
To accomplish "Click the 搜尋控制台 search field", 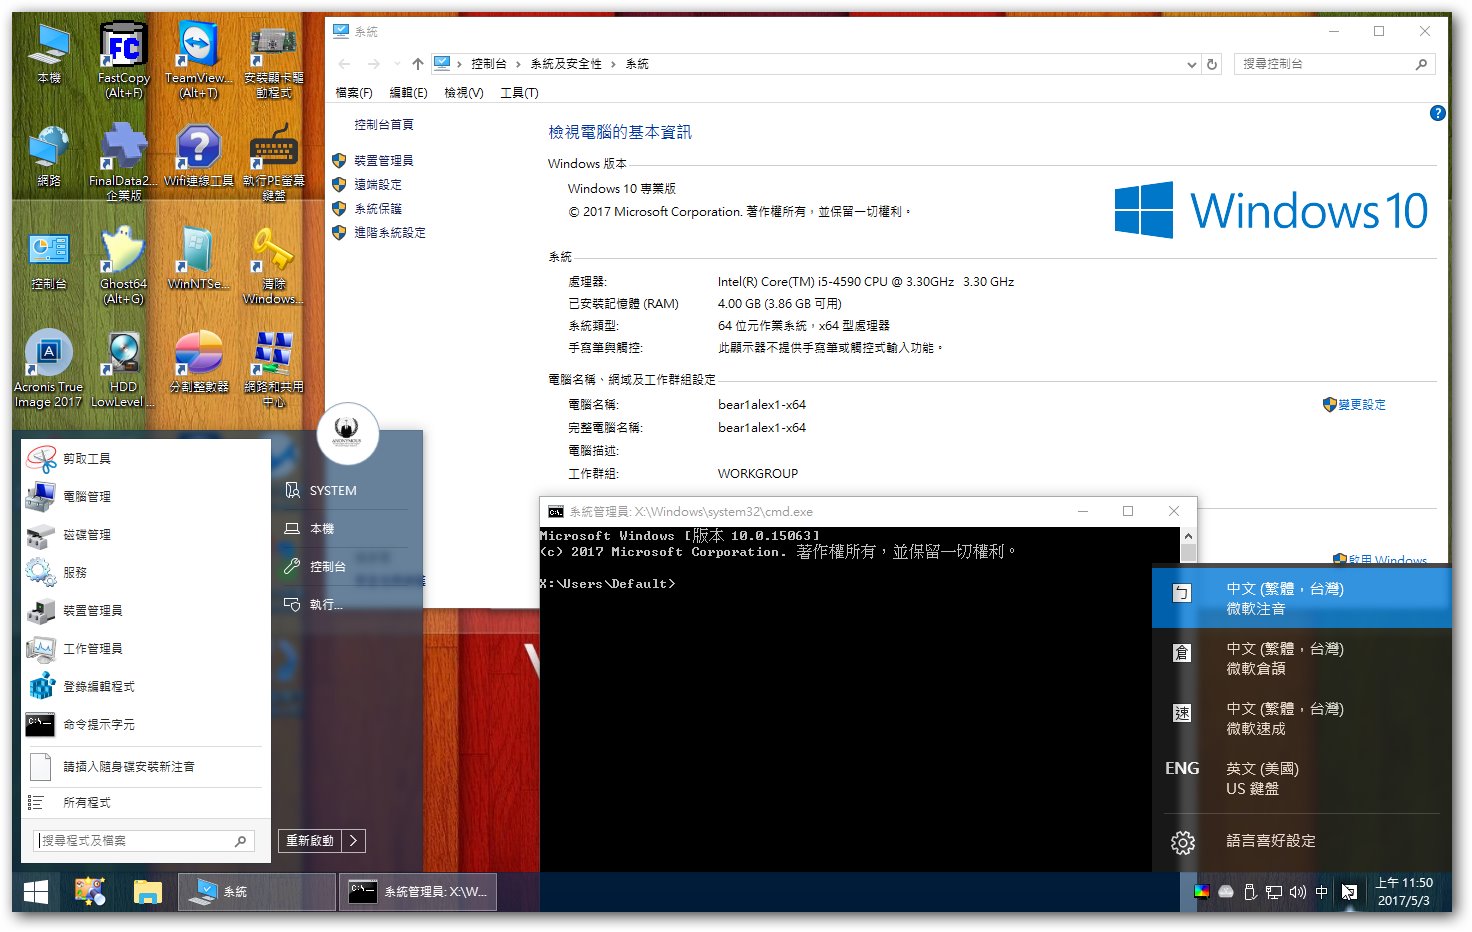I will point(1334,64).
